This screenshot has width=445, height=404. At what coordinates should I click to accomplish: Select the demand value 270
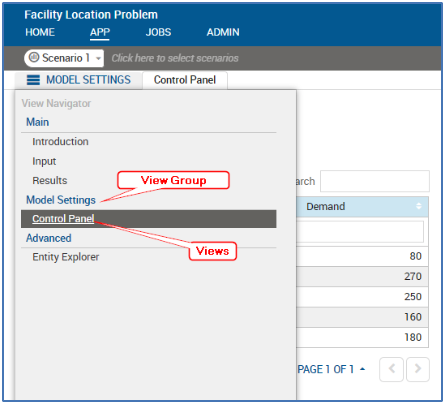pos(413,276)
